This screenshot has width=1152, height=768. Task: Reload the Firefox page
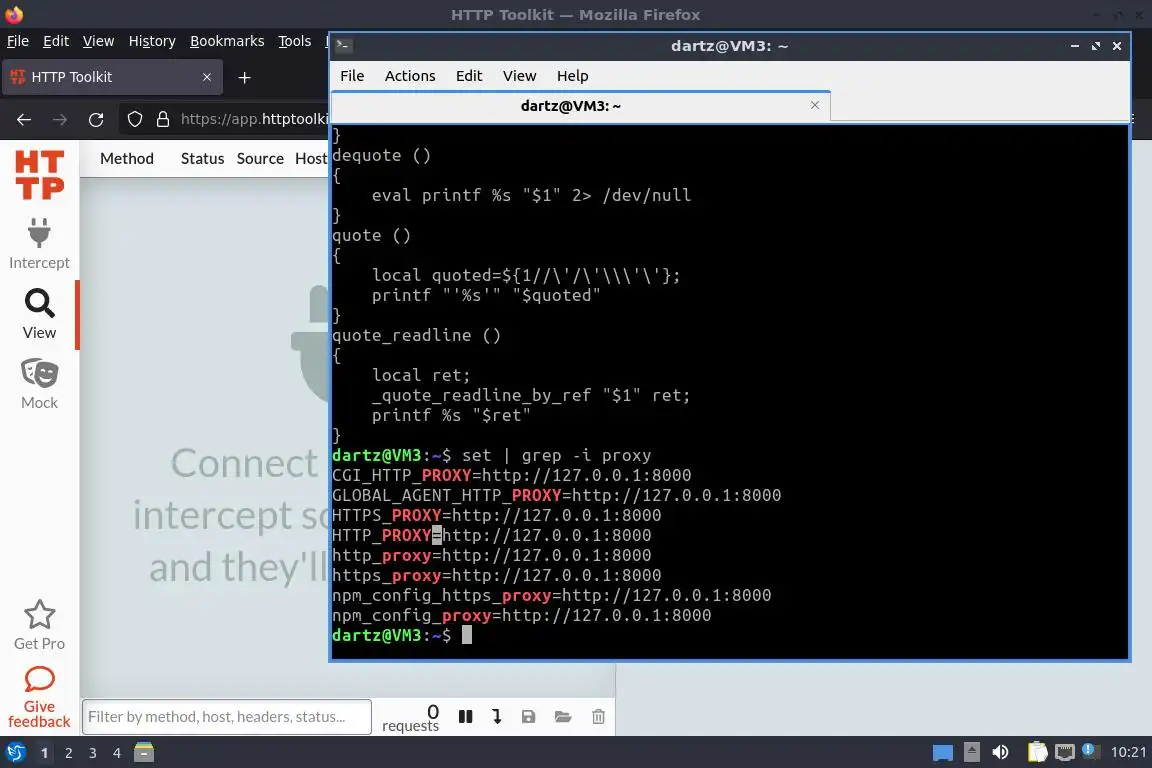(96, 120)
